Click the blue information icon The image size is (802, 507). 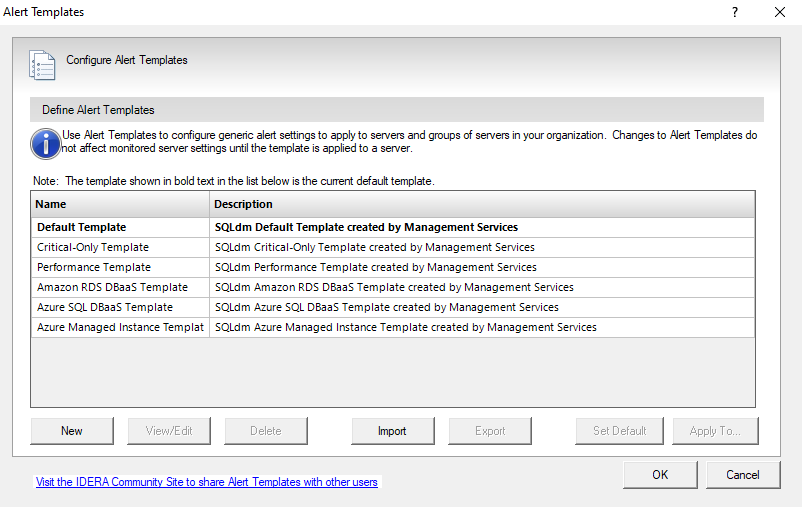pyautogui.click(x=46, y=143)
